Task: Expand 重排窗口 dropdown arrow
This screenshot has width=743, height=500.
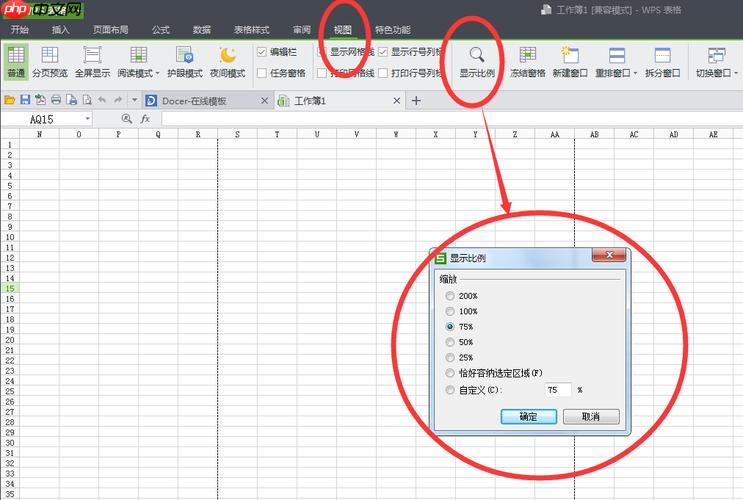Action: (x=635, y=73)
